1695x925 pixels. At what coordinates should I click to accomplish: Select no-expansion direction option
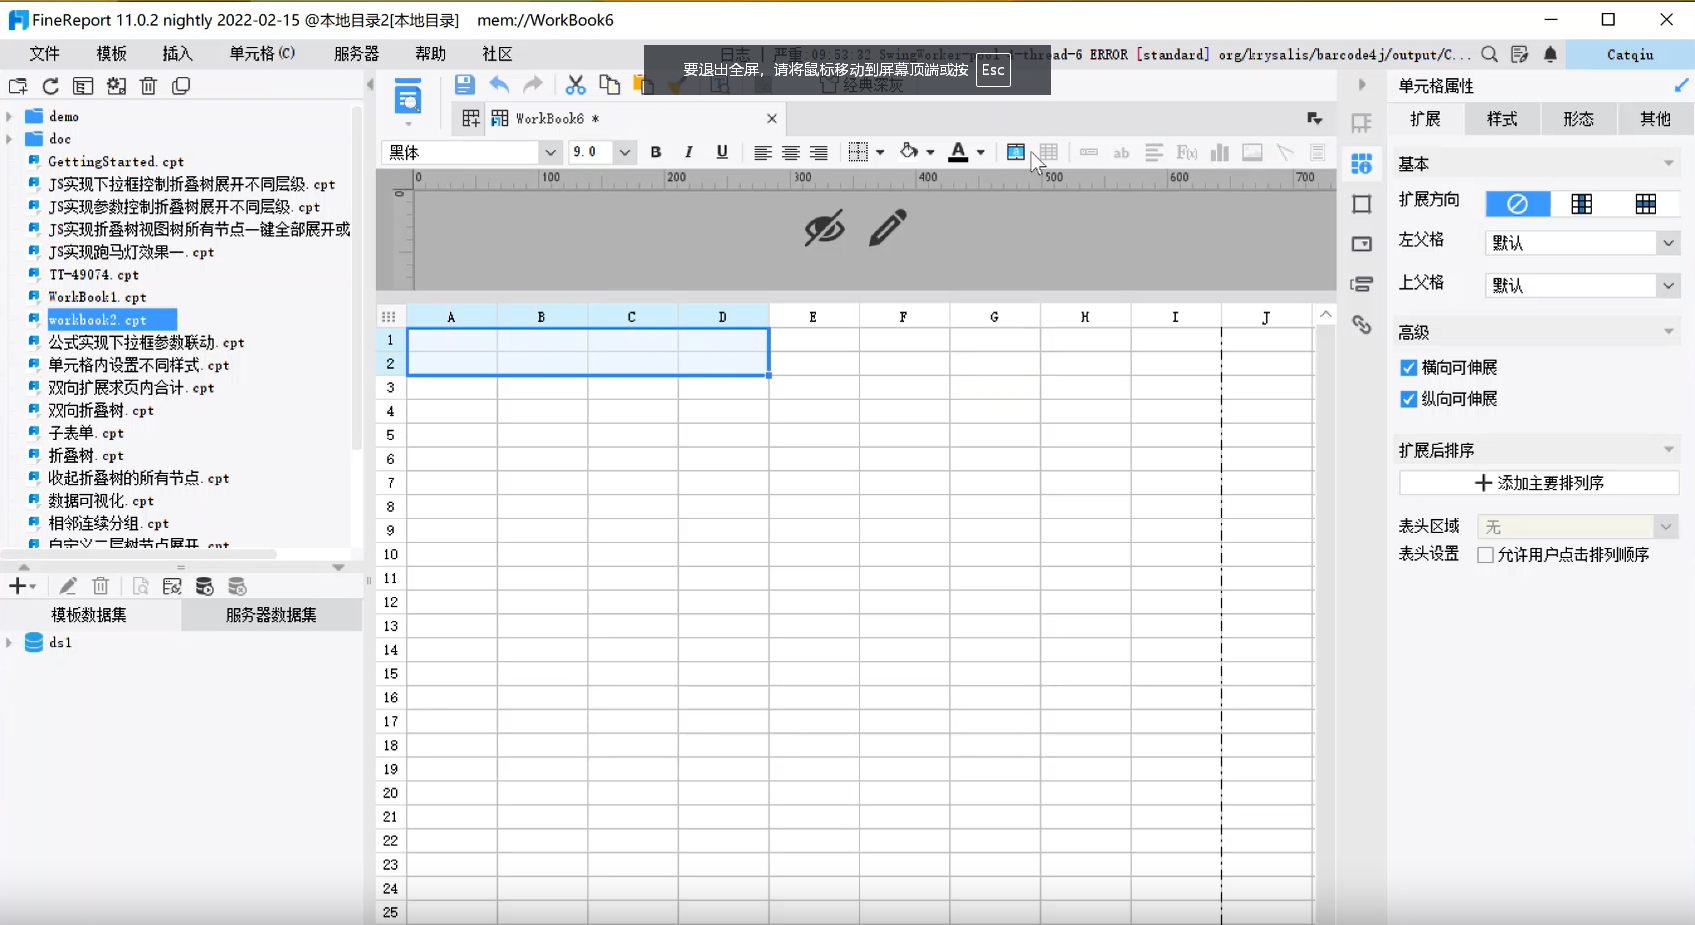point(1517,204)
